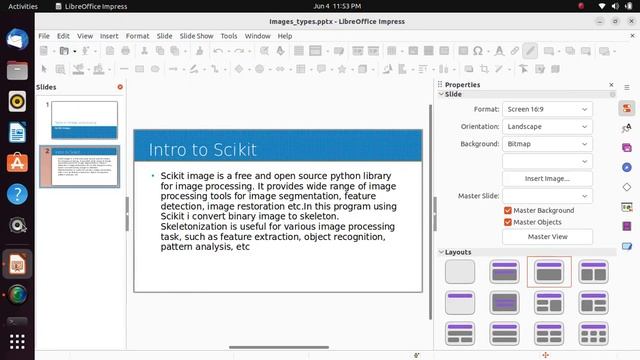
Task: Select slide 1 thumbnail in Slides panel
Action: tap(84, 120)
